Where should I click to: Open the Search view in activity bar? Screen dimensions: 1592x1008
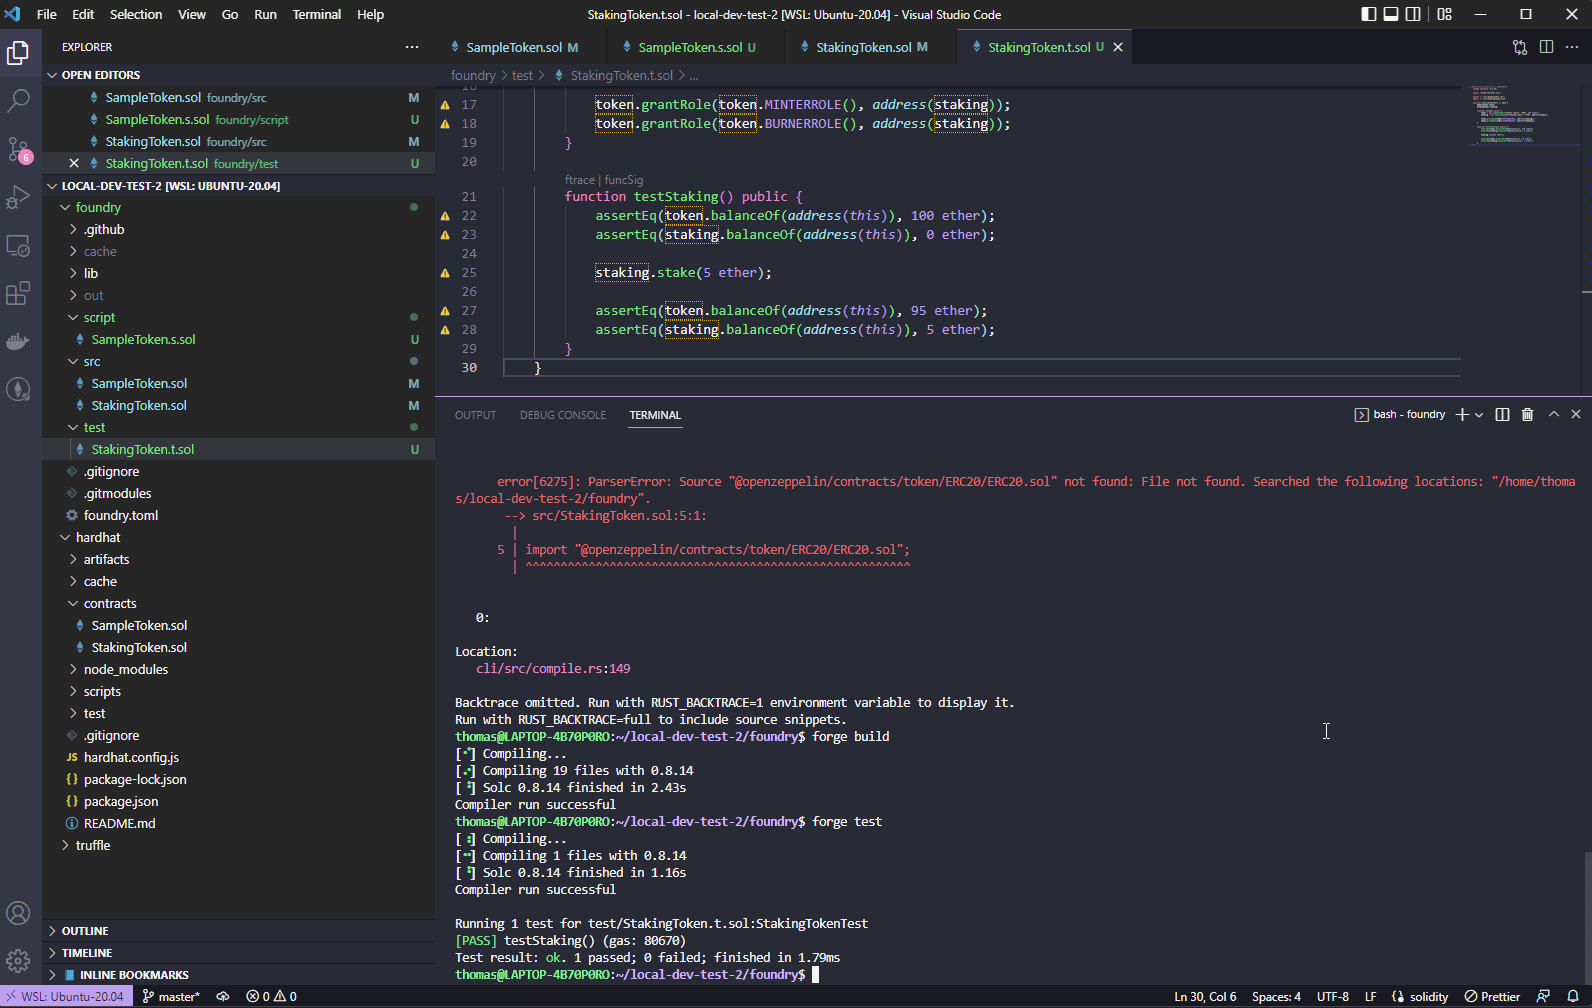coord(18,101)
